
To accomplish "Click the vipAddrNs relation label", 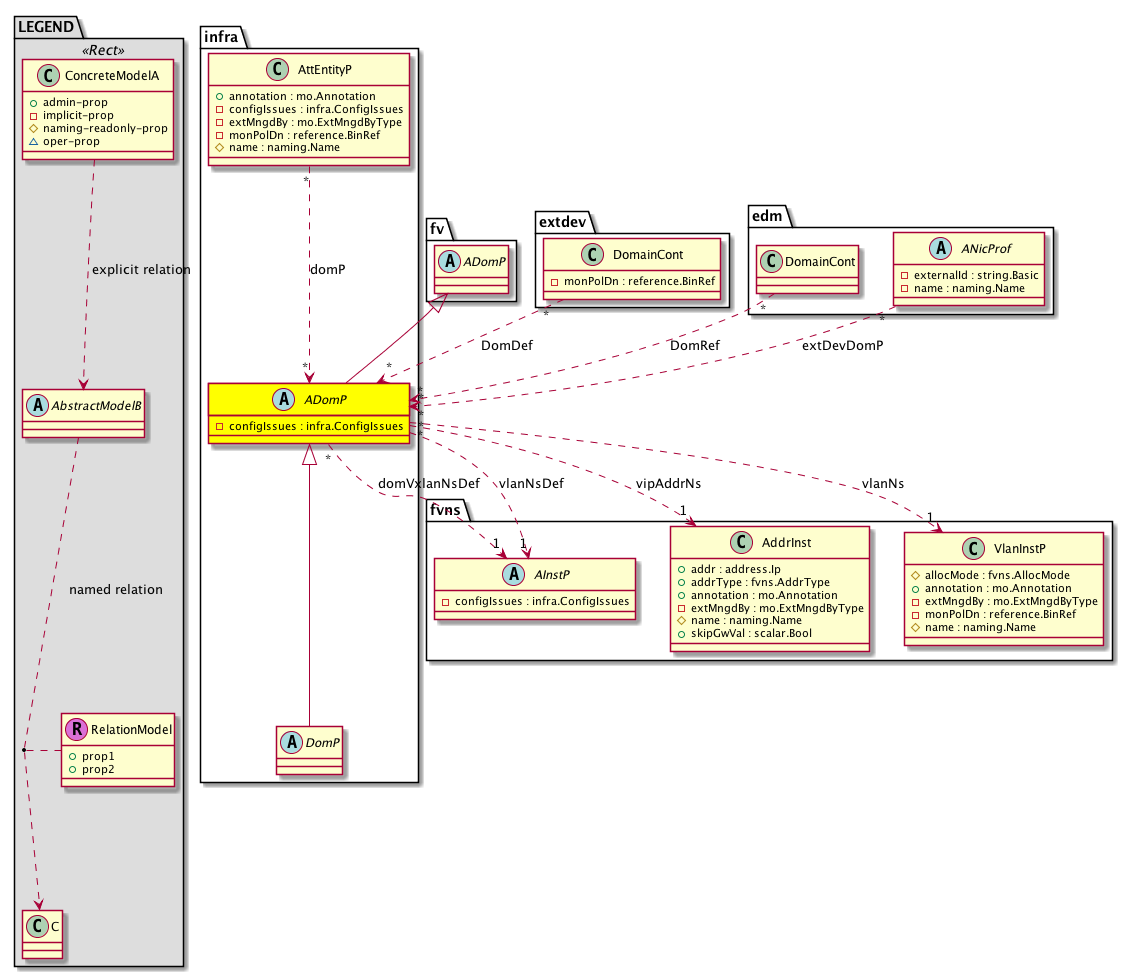I will [x=668, y=483].
